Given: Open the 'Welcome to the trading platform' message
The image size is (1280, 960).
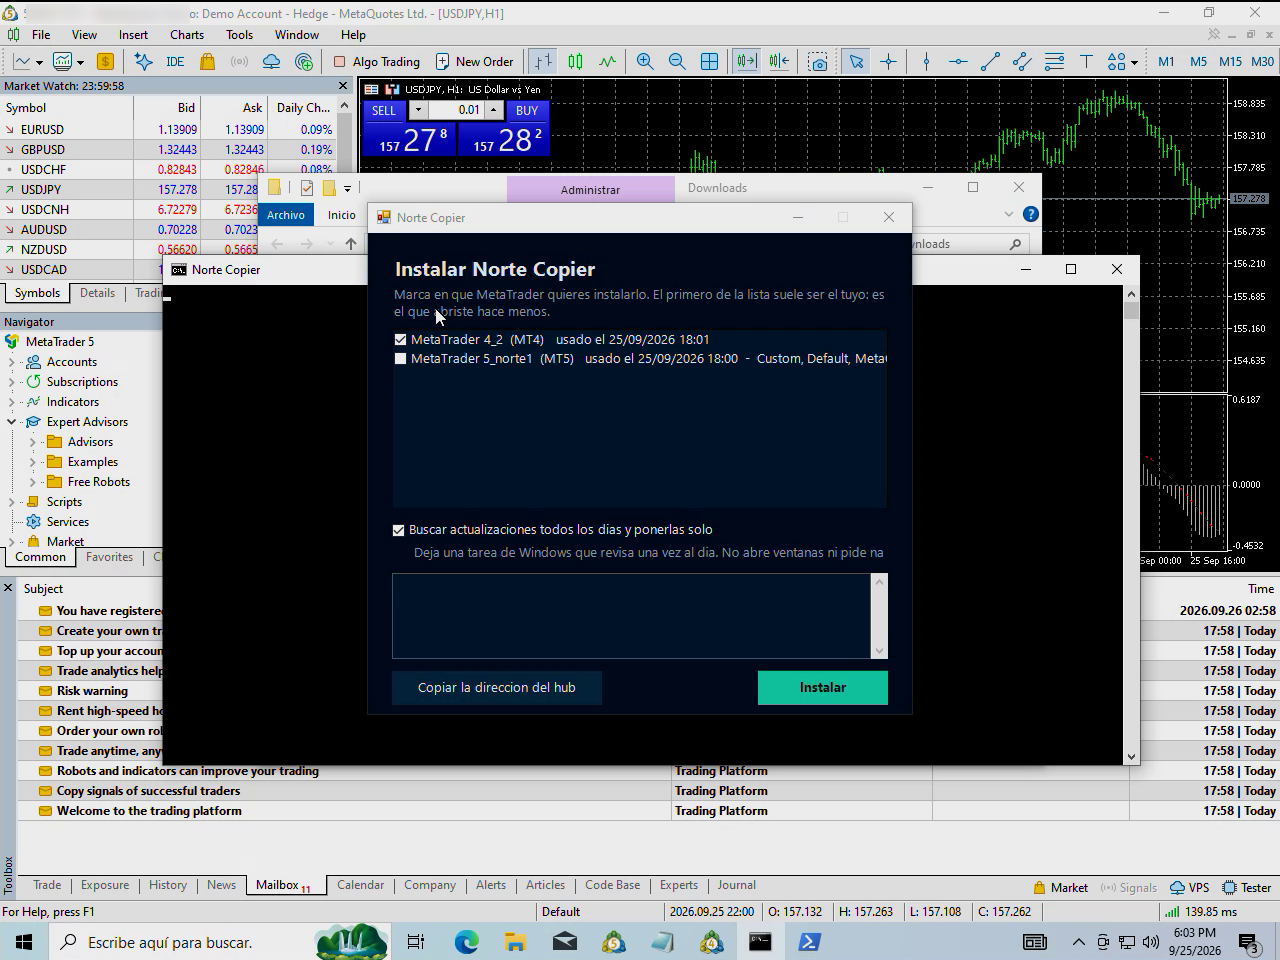Looking at the screenshot, I should click(x=149, y=811).
